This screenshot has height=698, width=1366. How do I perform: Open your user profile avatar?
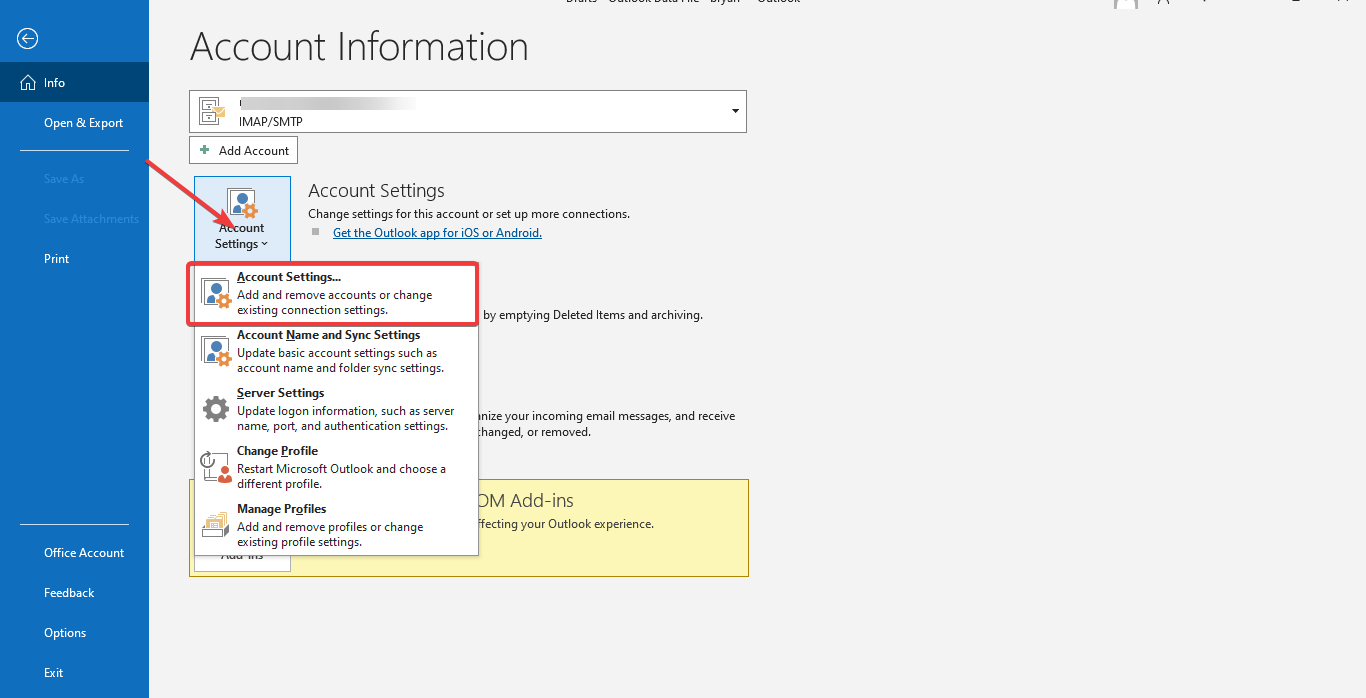point(1126,6)
